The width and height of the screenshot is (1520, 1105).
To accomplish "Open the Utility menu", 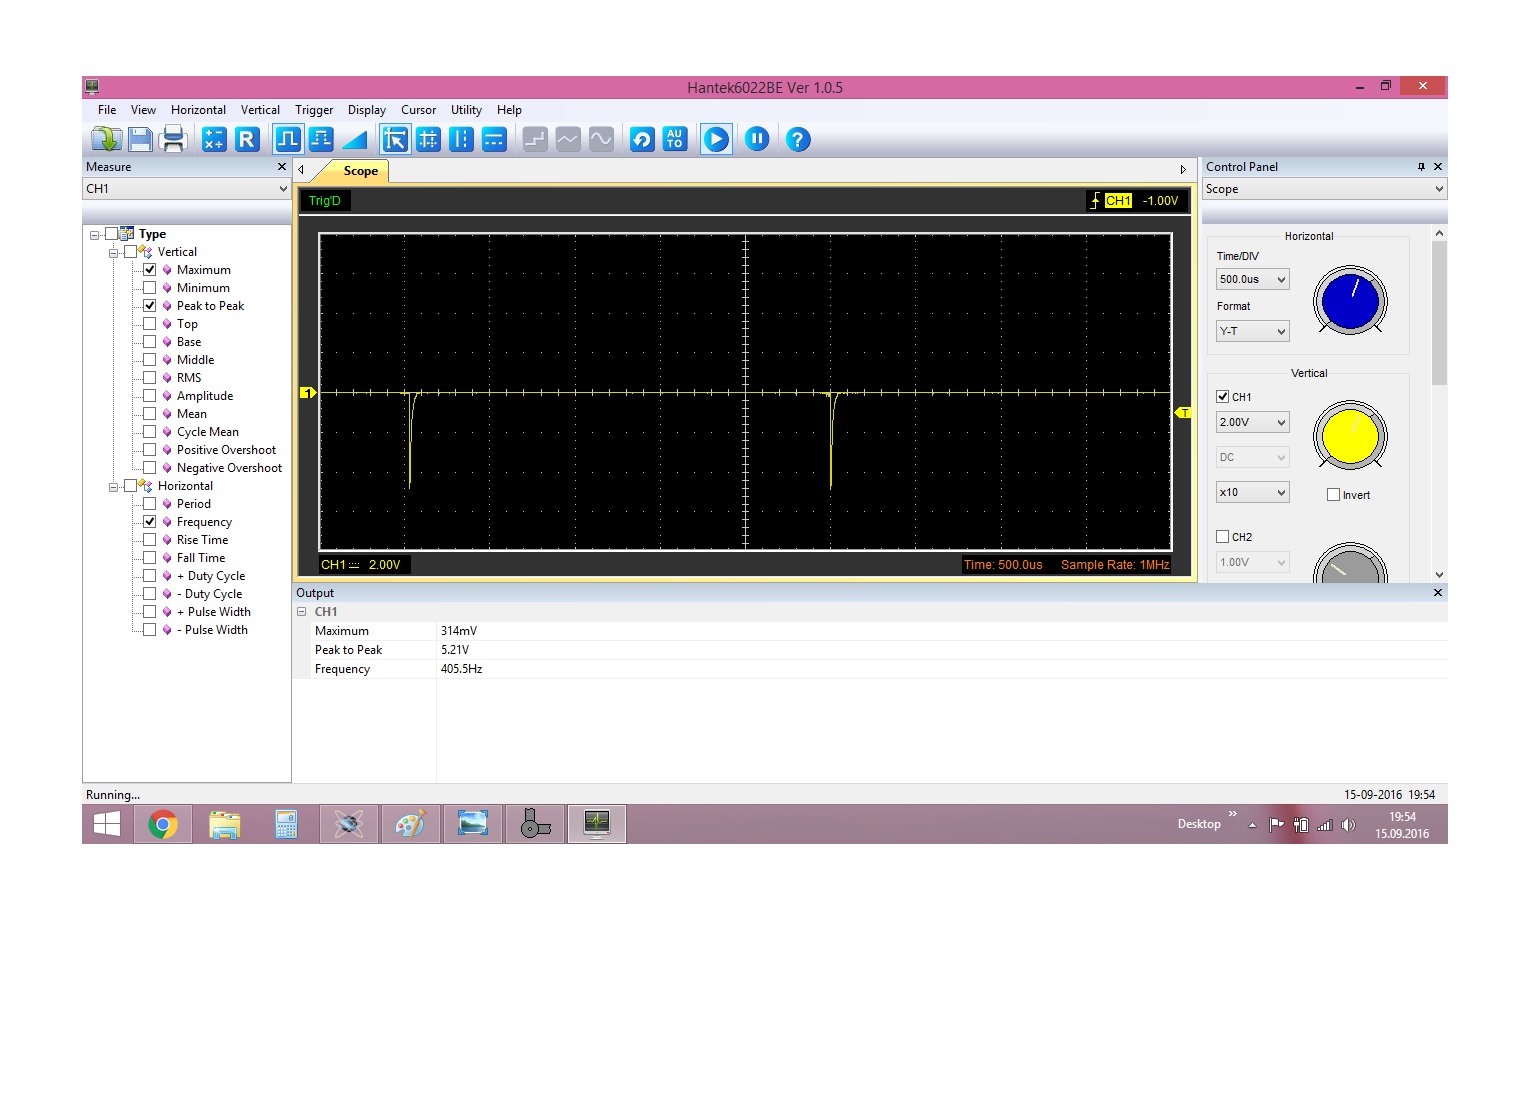I will [466, 110].
